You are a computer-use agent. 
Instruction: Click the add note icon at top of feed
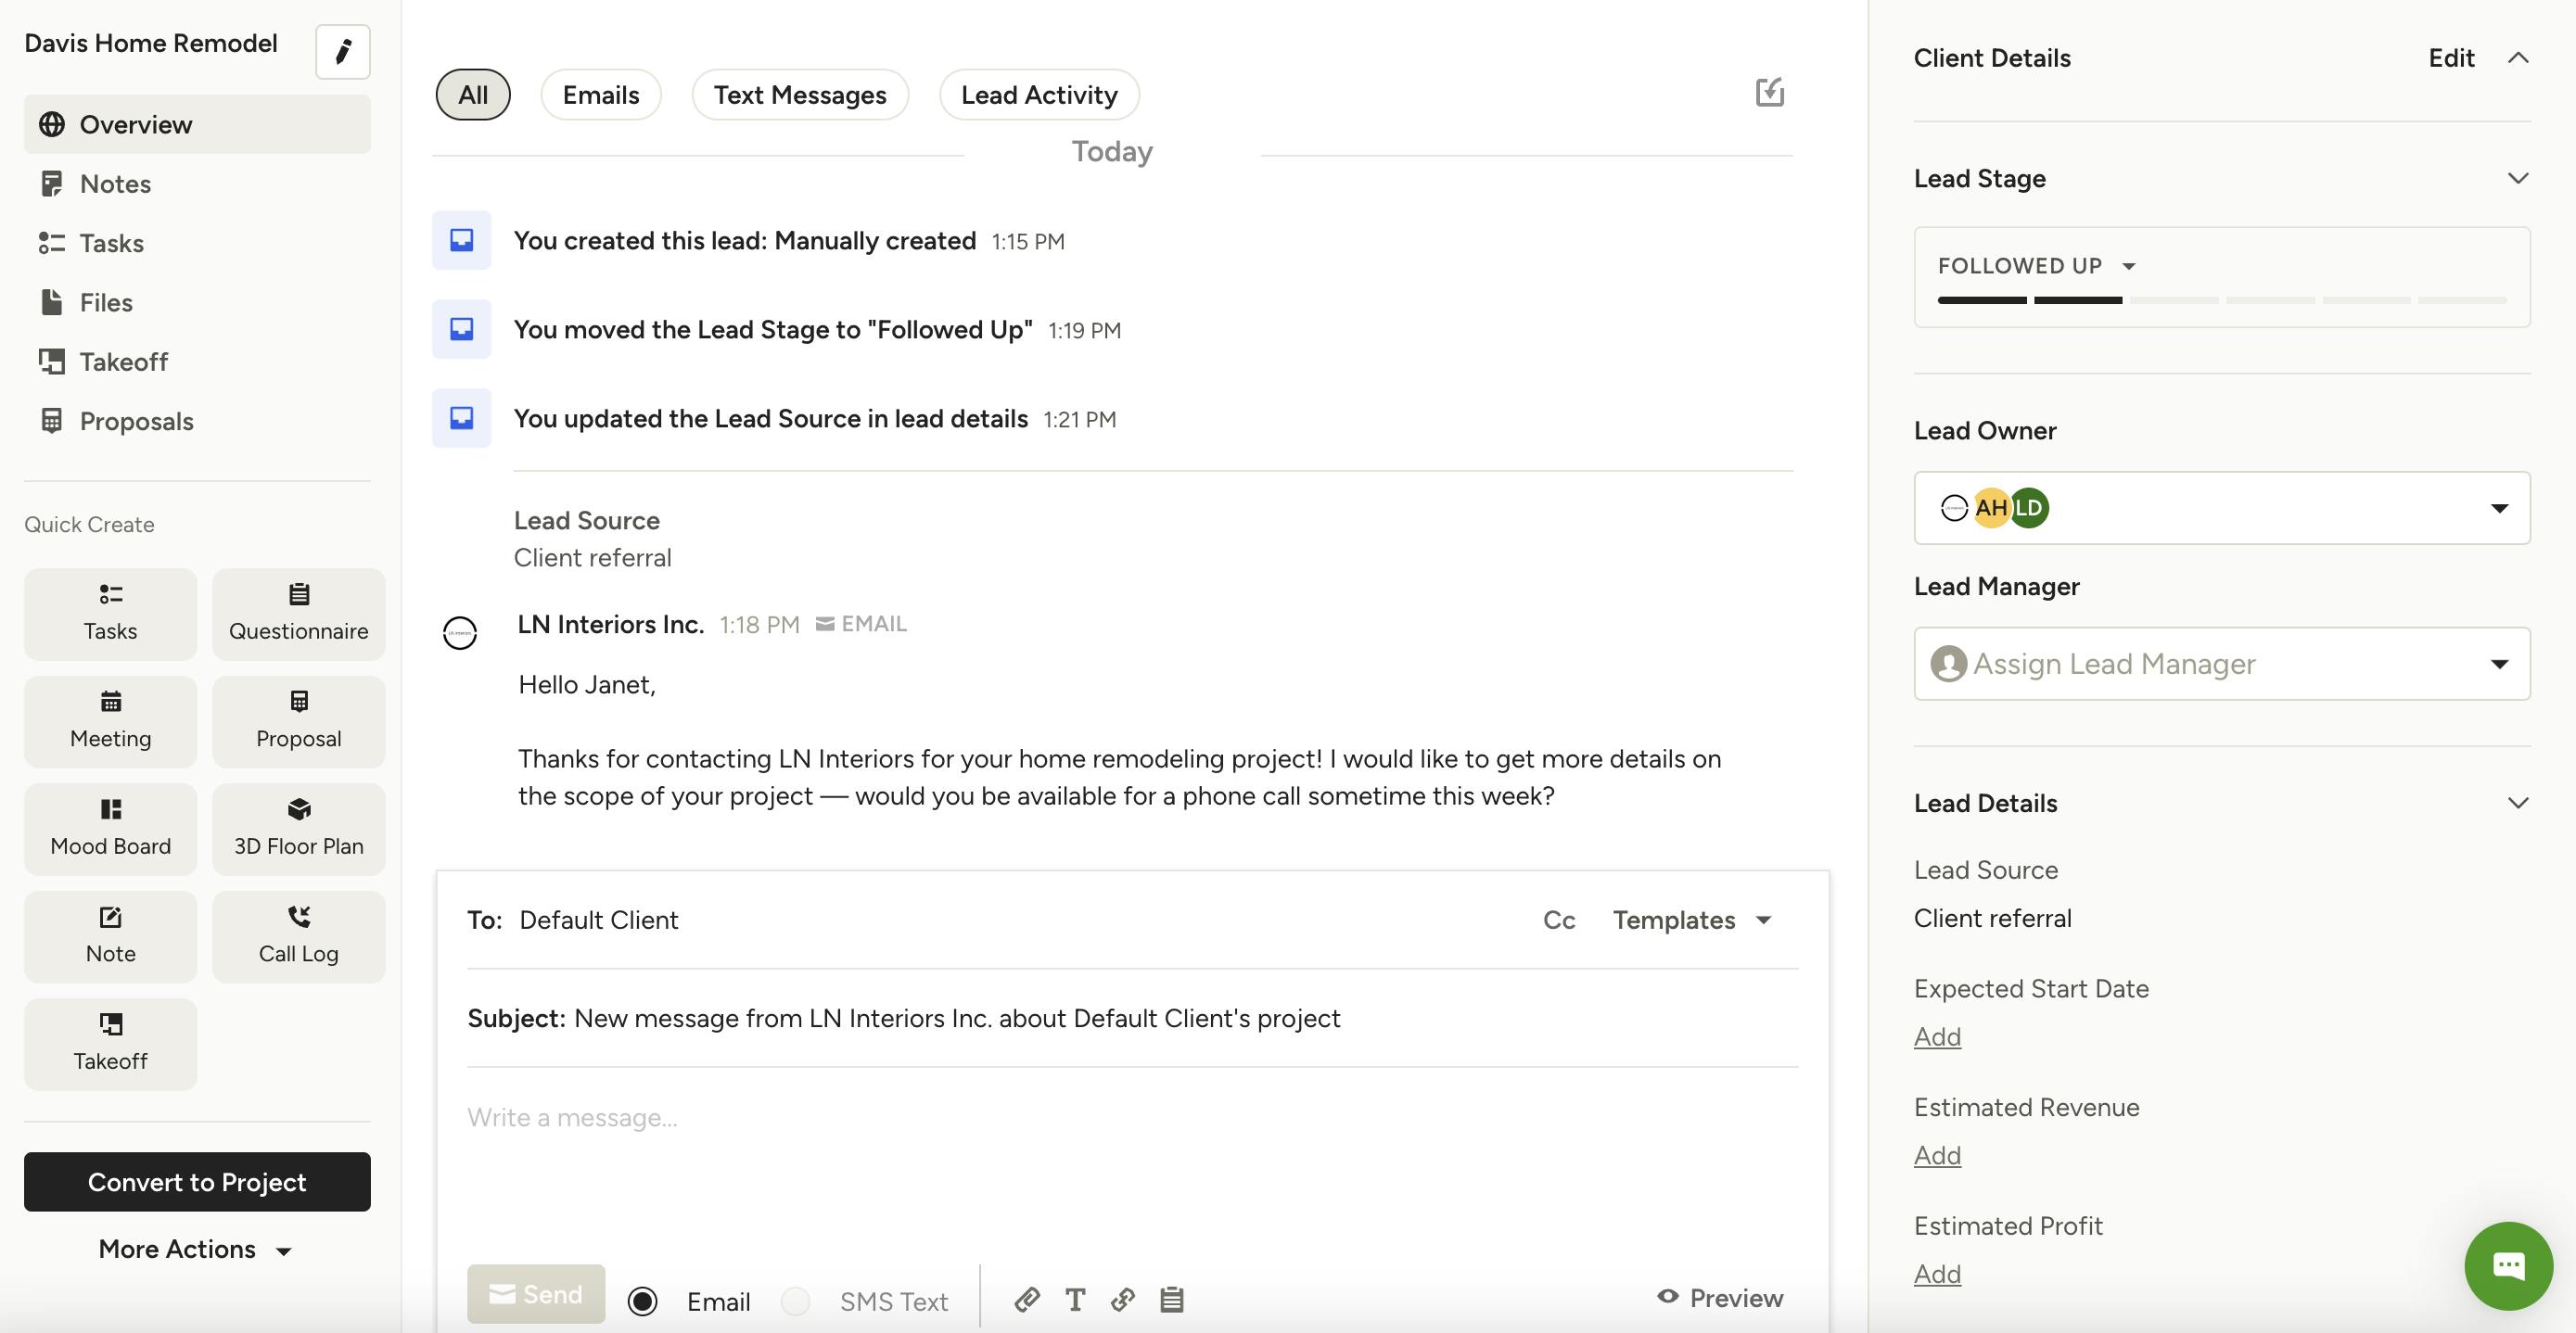click(x=1770, y=92)
